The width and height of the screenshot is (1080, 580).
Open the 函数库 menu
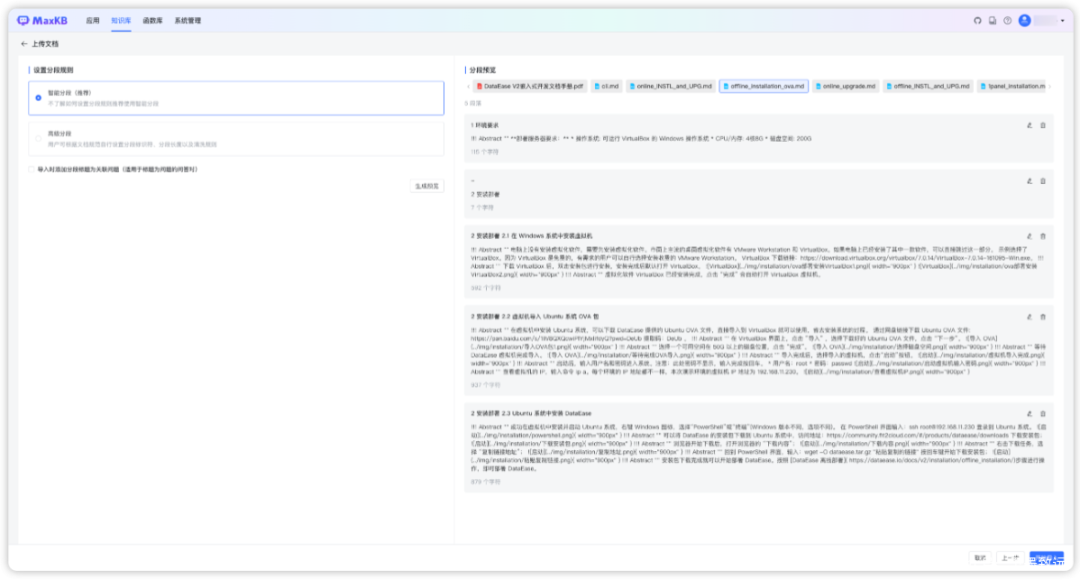tap(152, 21)
